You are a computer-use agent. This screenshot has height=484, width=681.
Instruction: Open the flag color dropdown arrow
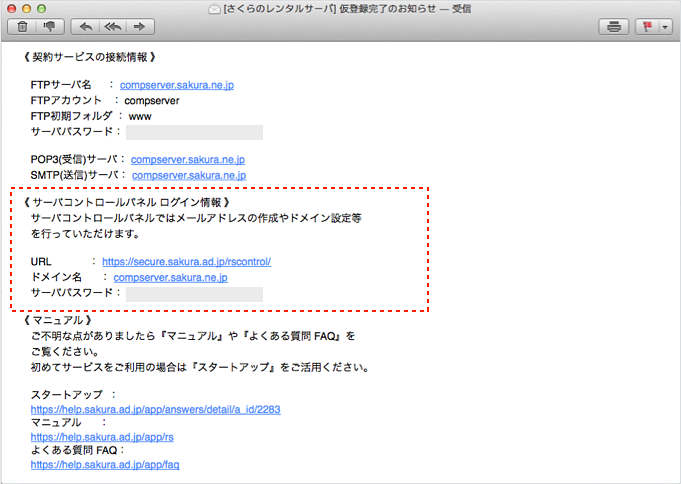click(x=665, y=27)
